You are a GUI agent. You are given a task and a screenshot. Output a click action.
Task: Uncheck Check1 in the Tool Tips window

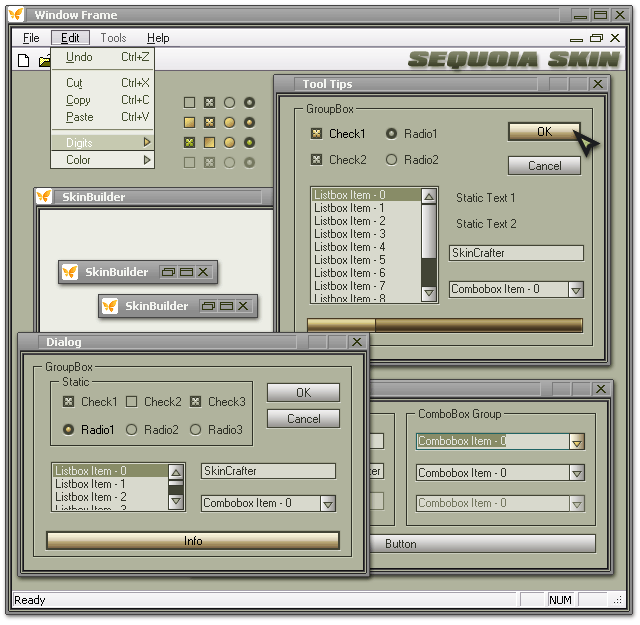tap(316, 134)
